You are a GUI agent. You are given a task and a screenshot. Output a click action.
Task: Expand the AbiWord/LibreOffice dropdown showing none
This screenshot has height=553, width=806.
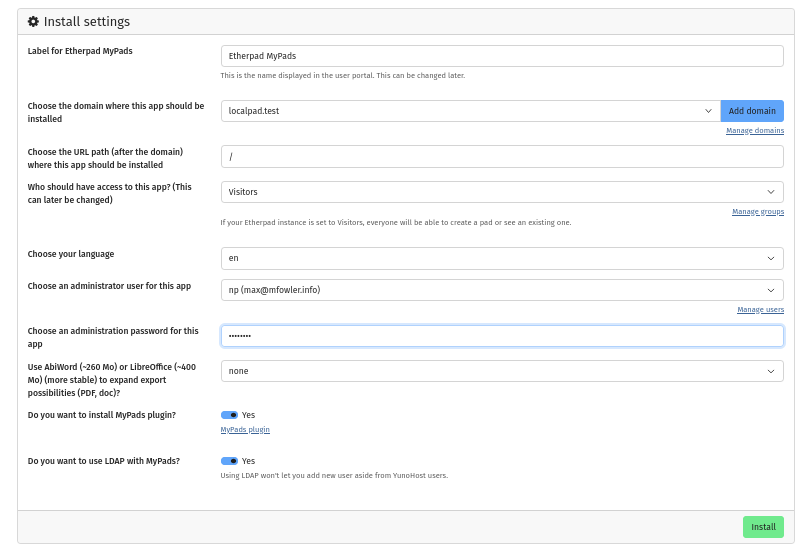coord(502,371)
